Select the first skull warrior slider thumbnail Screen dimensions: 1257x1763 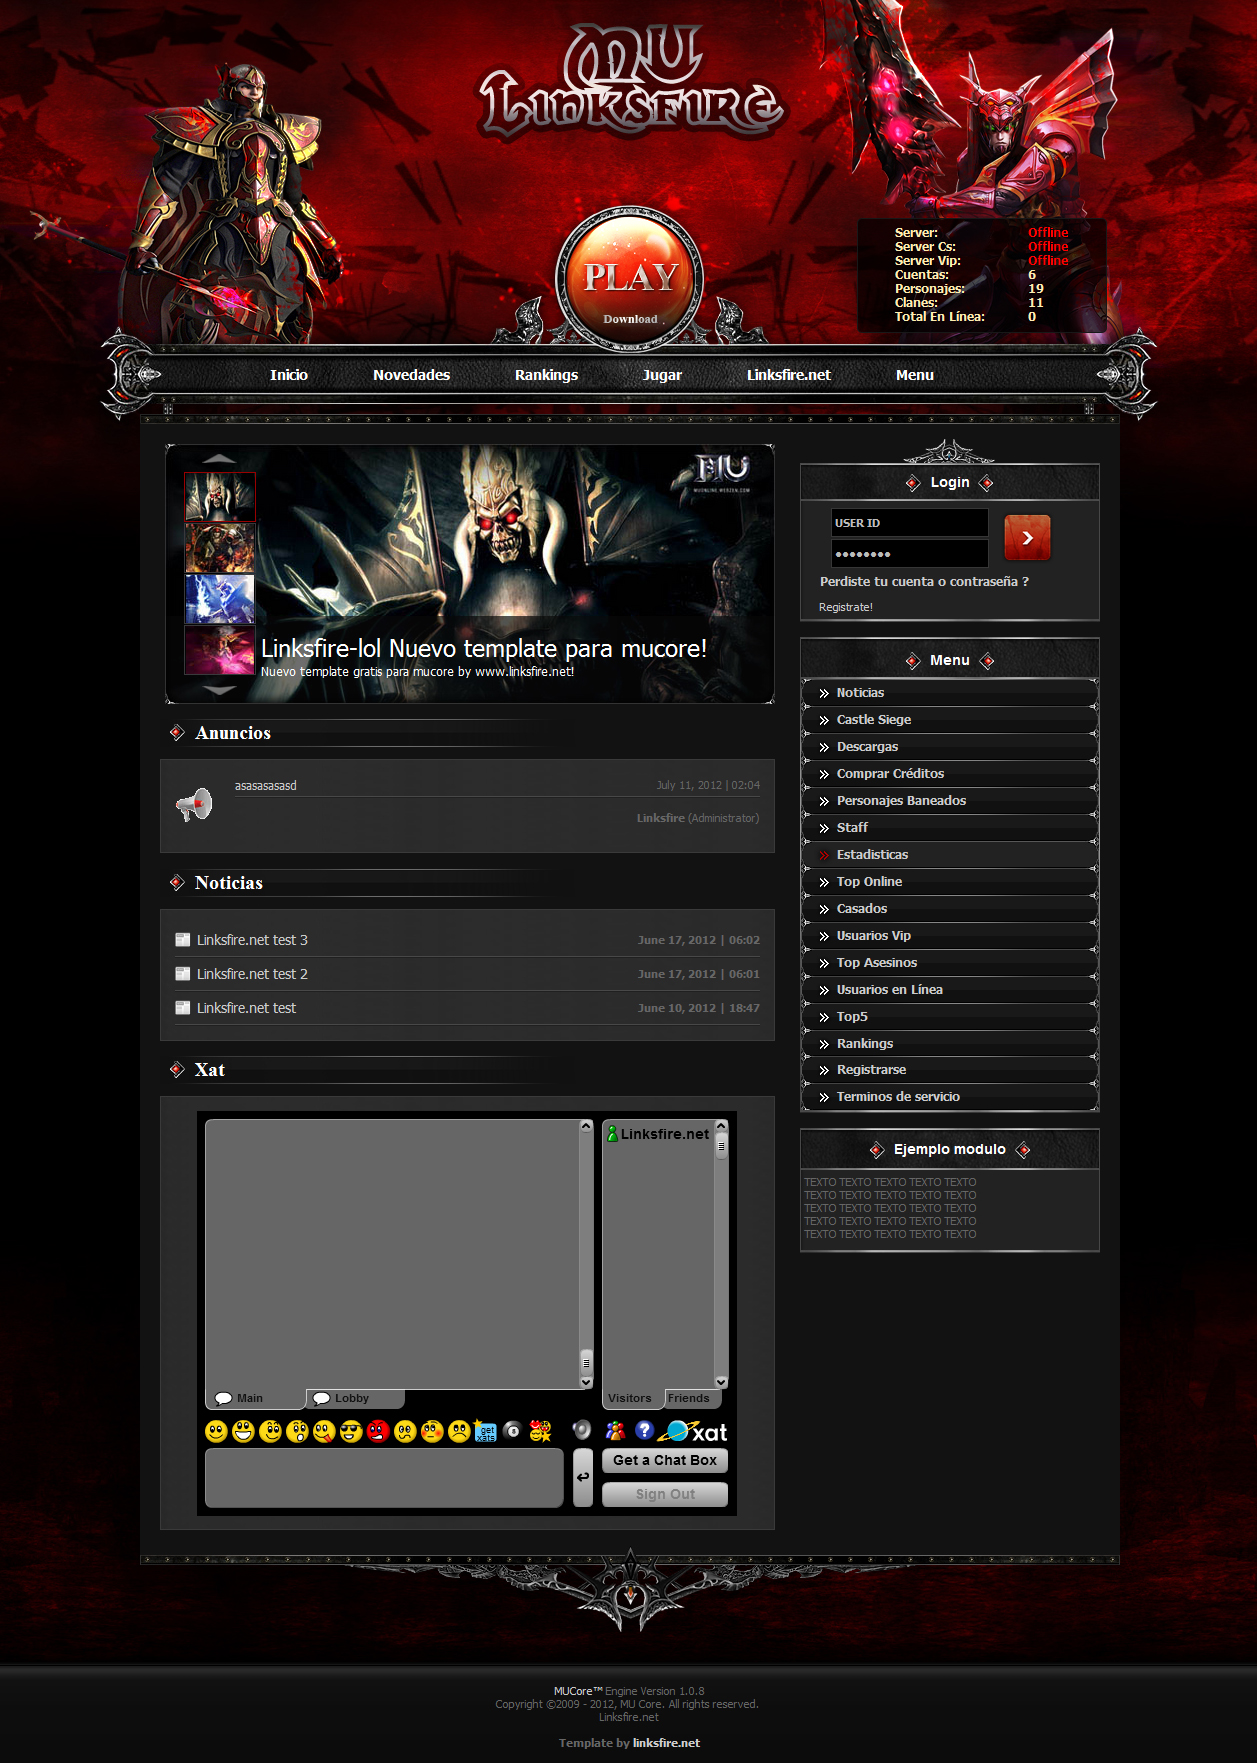coord(220,497)
